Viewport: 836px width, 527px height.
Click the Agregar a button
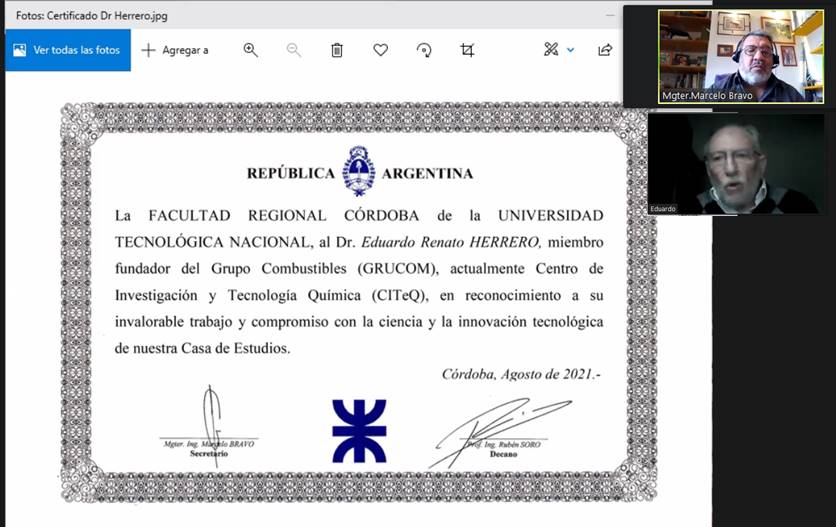pos(175,50)
